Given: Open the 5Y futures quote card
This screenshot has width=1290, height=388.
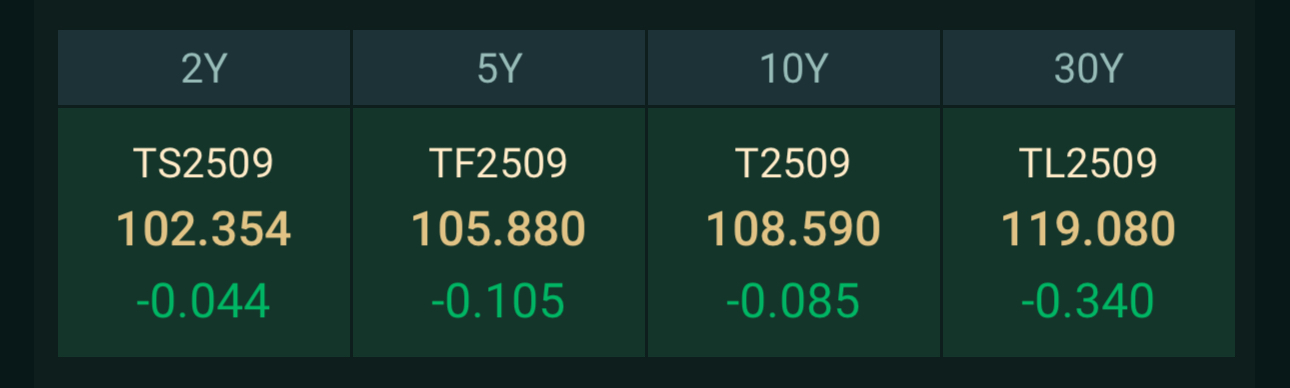Looking at the screenshot, I should (x=499, y=232).
